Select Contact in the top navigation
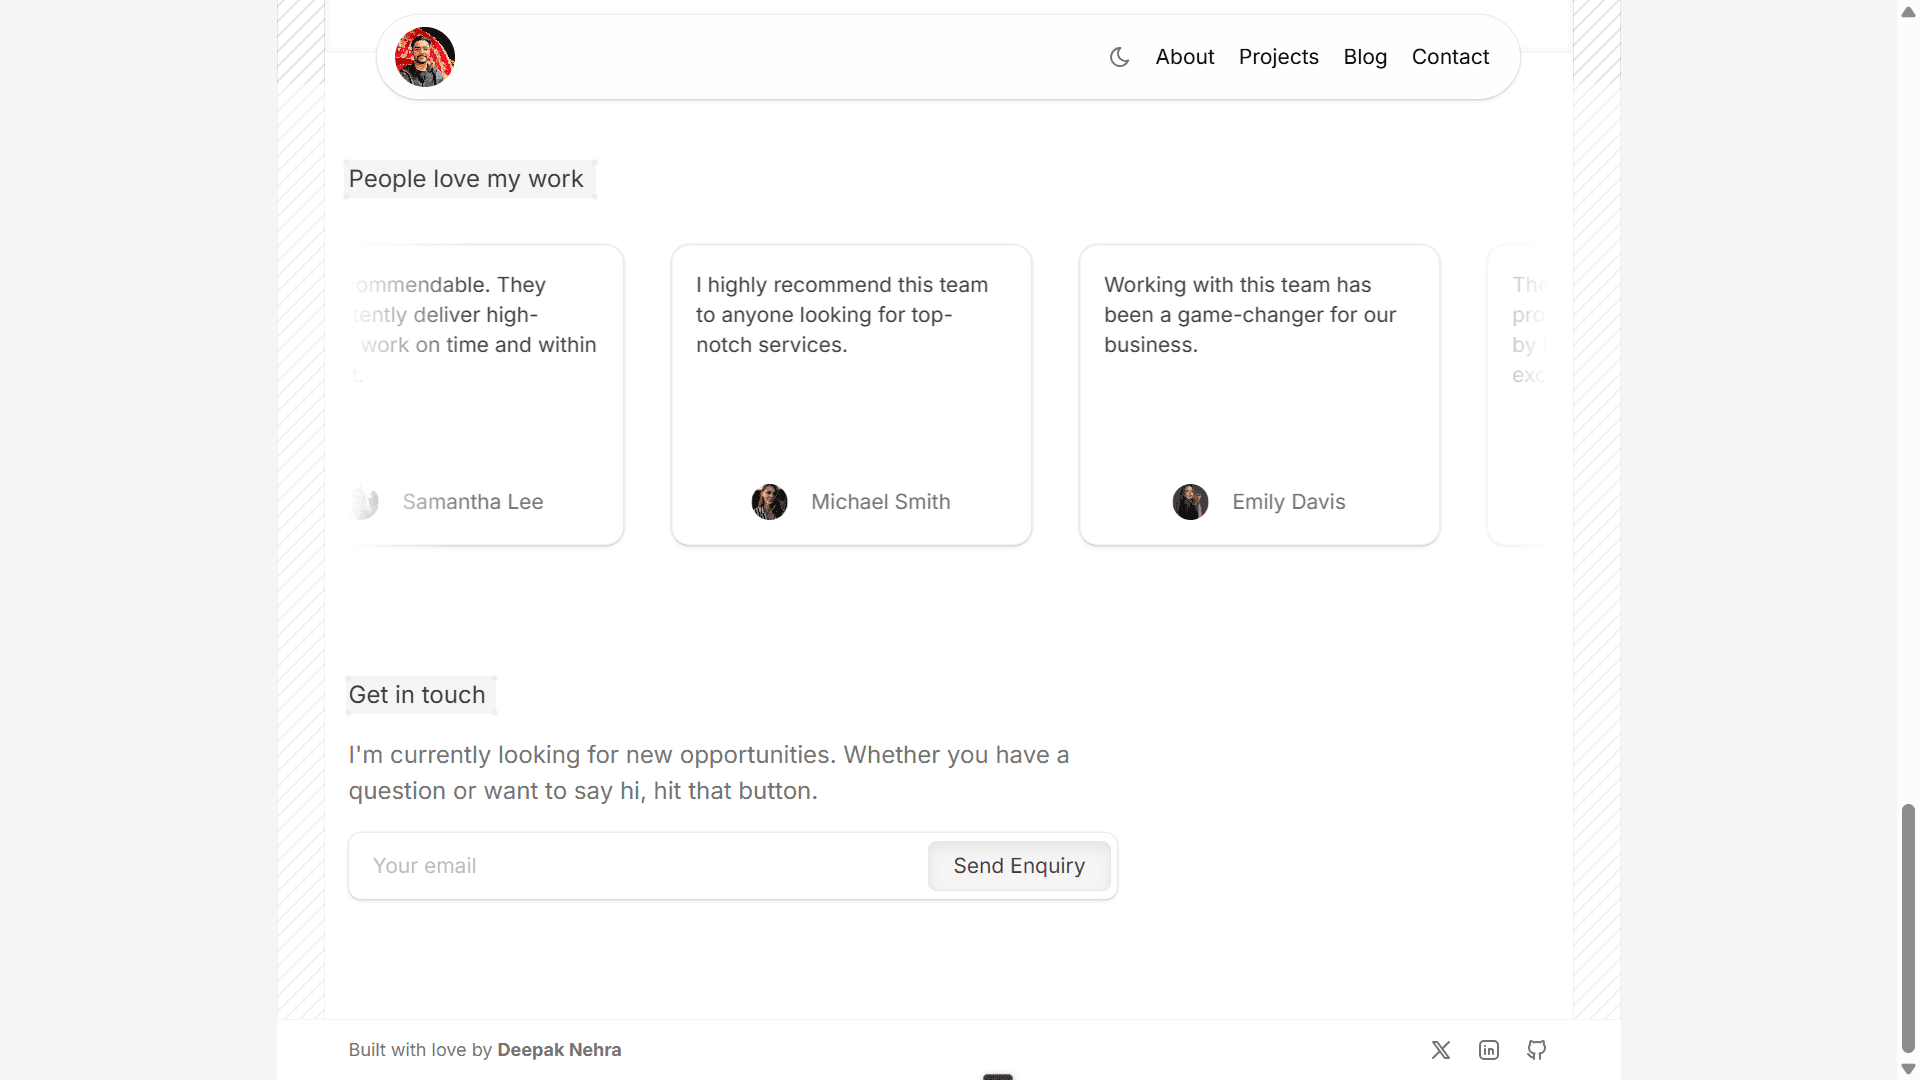 (x=1450, y=57)
